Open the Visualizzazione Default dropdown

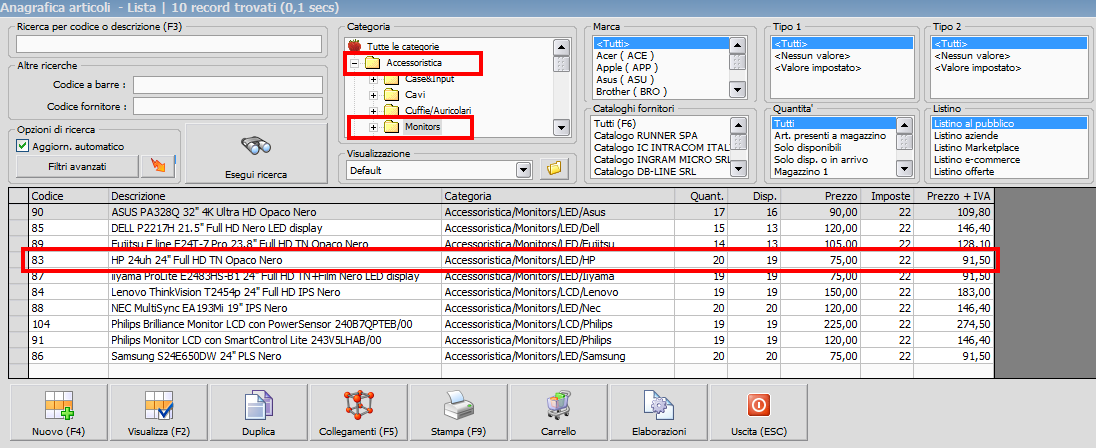[524, 170]
